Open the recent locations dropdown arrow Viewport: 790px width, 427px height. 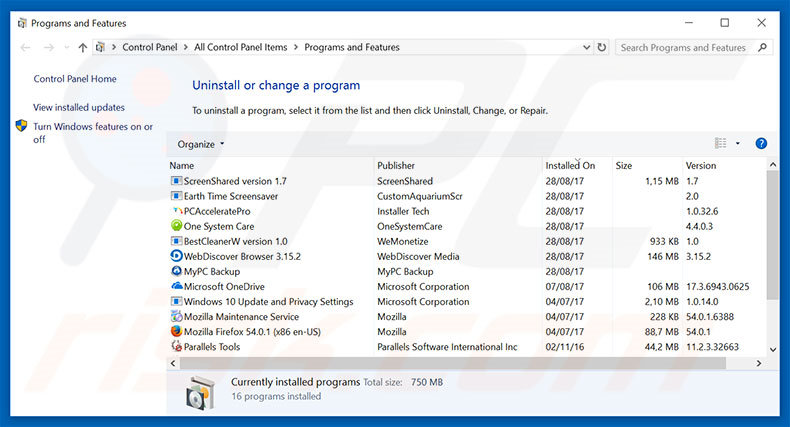coord(67,47)
